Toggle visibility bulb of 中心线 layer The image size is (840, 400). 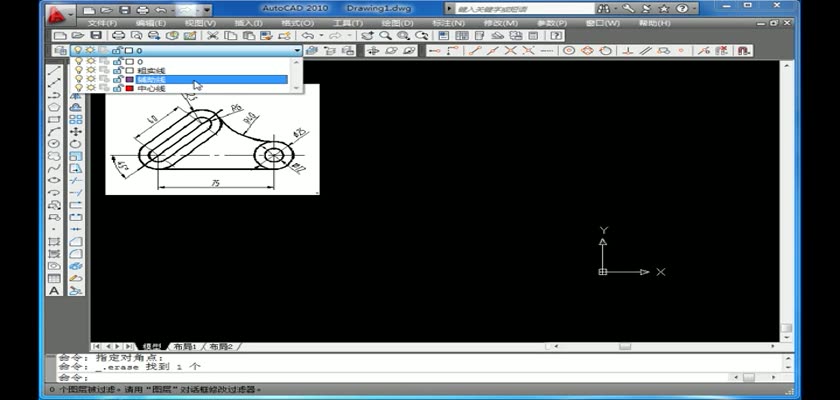[x=79, y=88]
